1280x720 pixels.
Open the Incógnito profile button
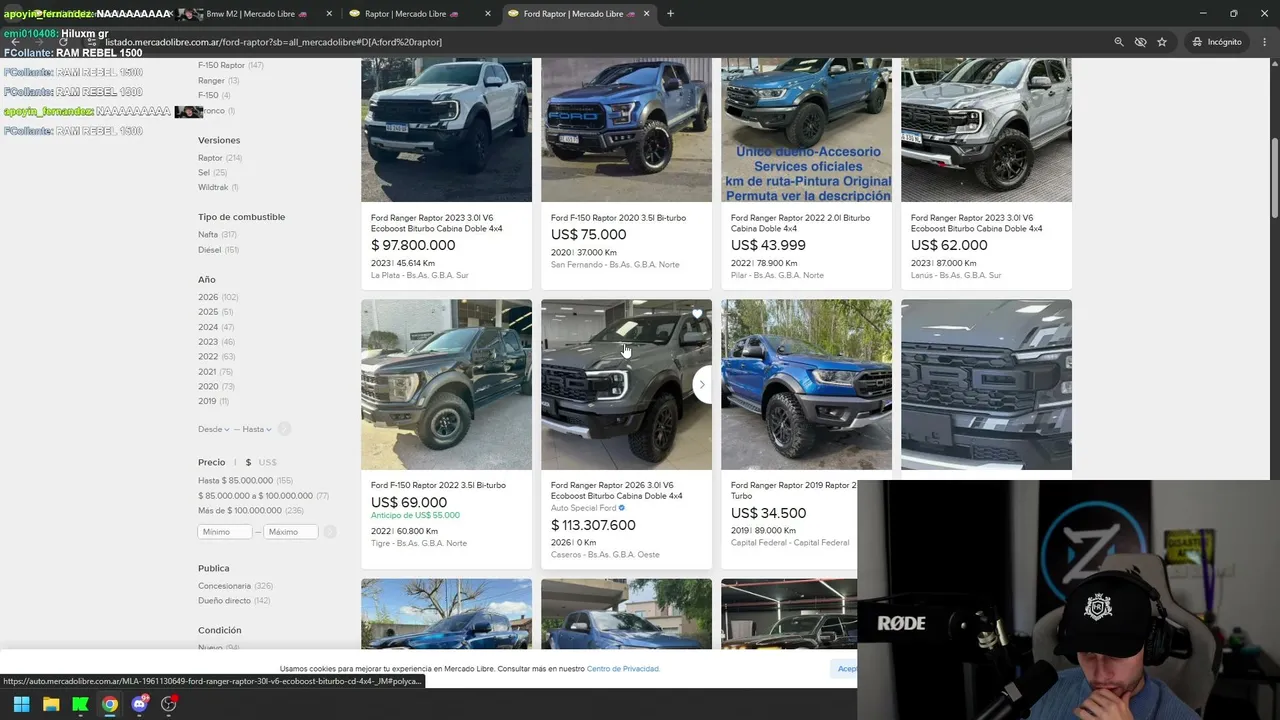(x=1216, y=42)
